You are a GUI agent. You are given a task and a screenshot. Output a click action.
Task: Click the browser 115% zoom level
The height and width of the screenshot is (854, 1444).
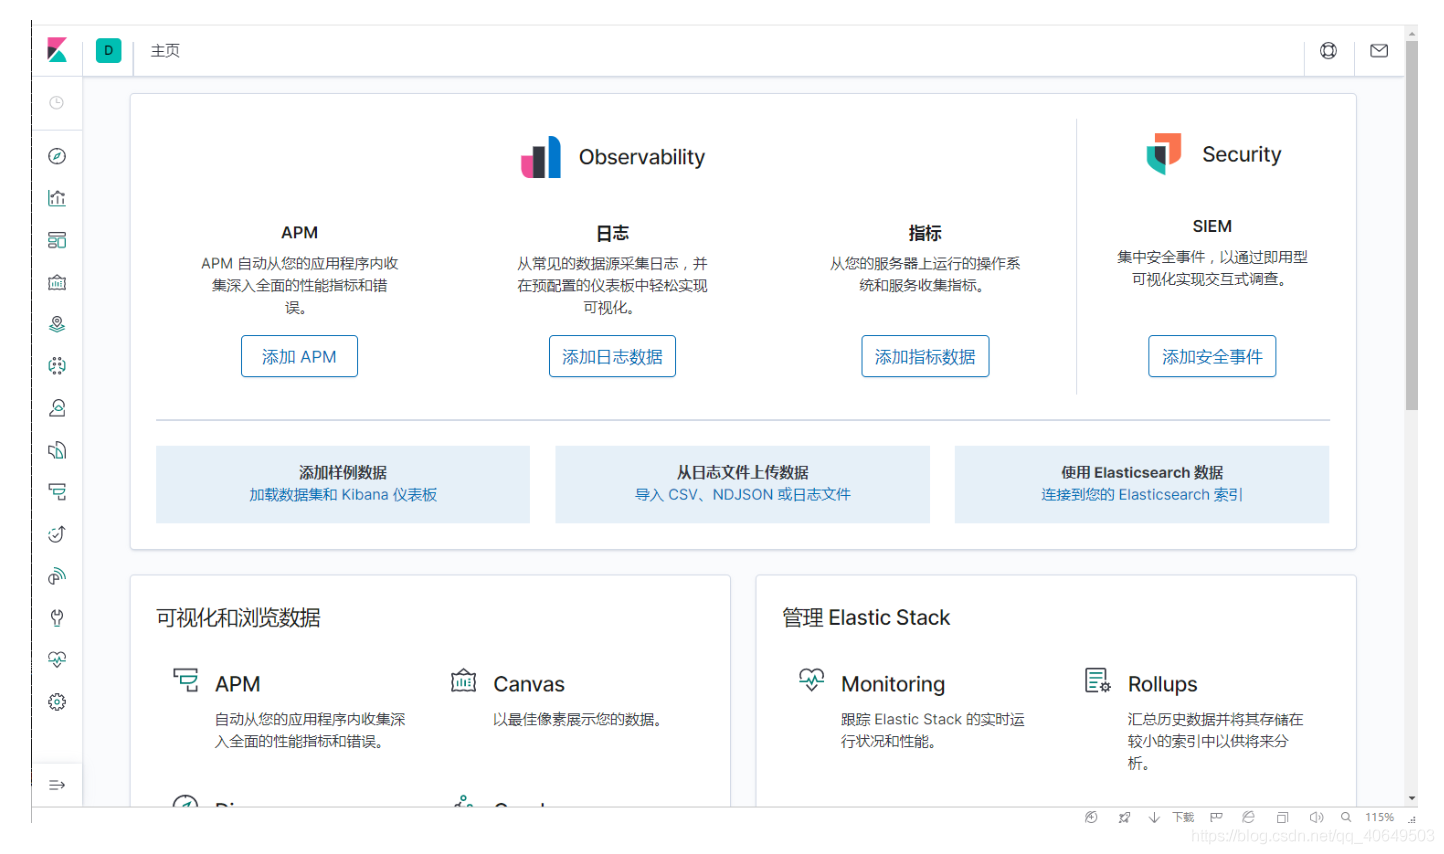click(1379, 817)
